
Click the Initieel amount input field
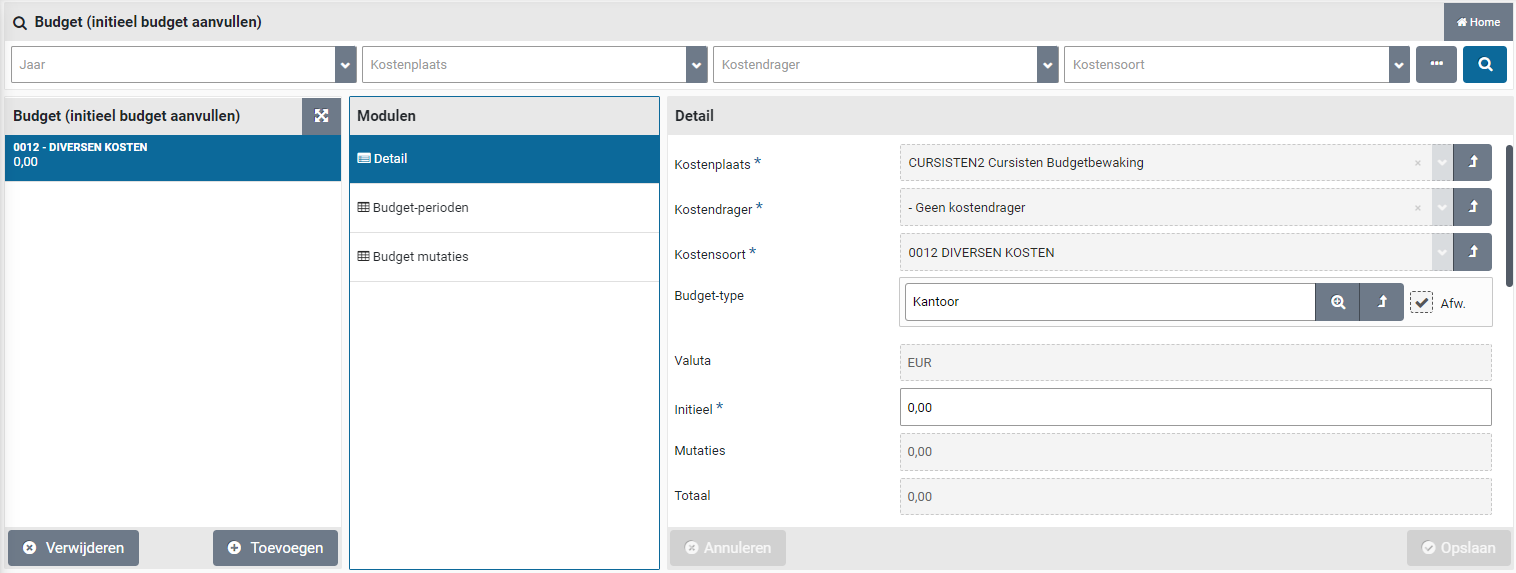pos(1195,408)
